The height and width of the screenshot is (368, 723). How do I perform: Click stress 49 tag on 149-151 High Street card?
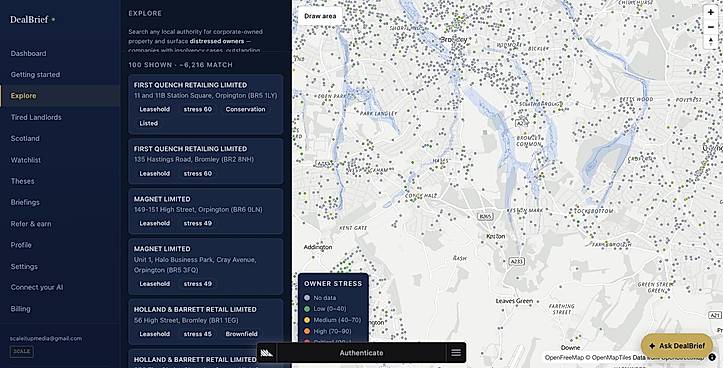[198, 223]
